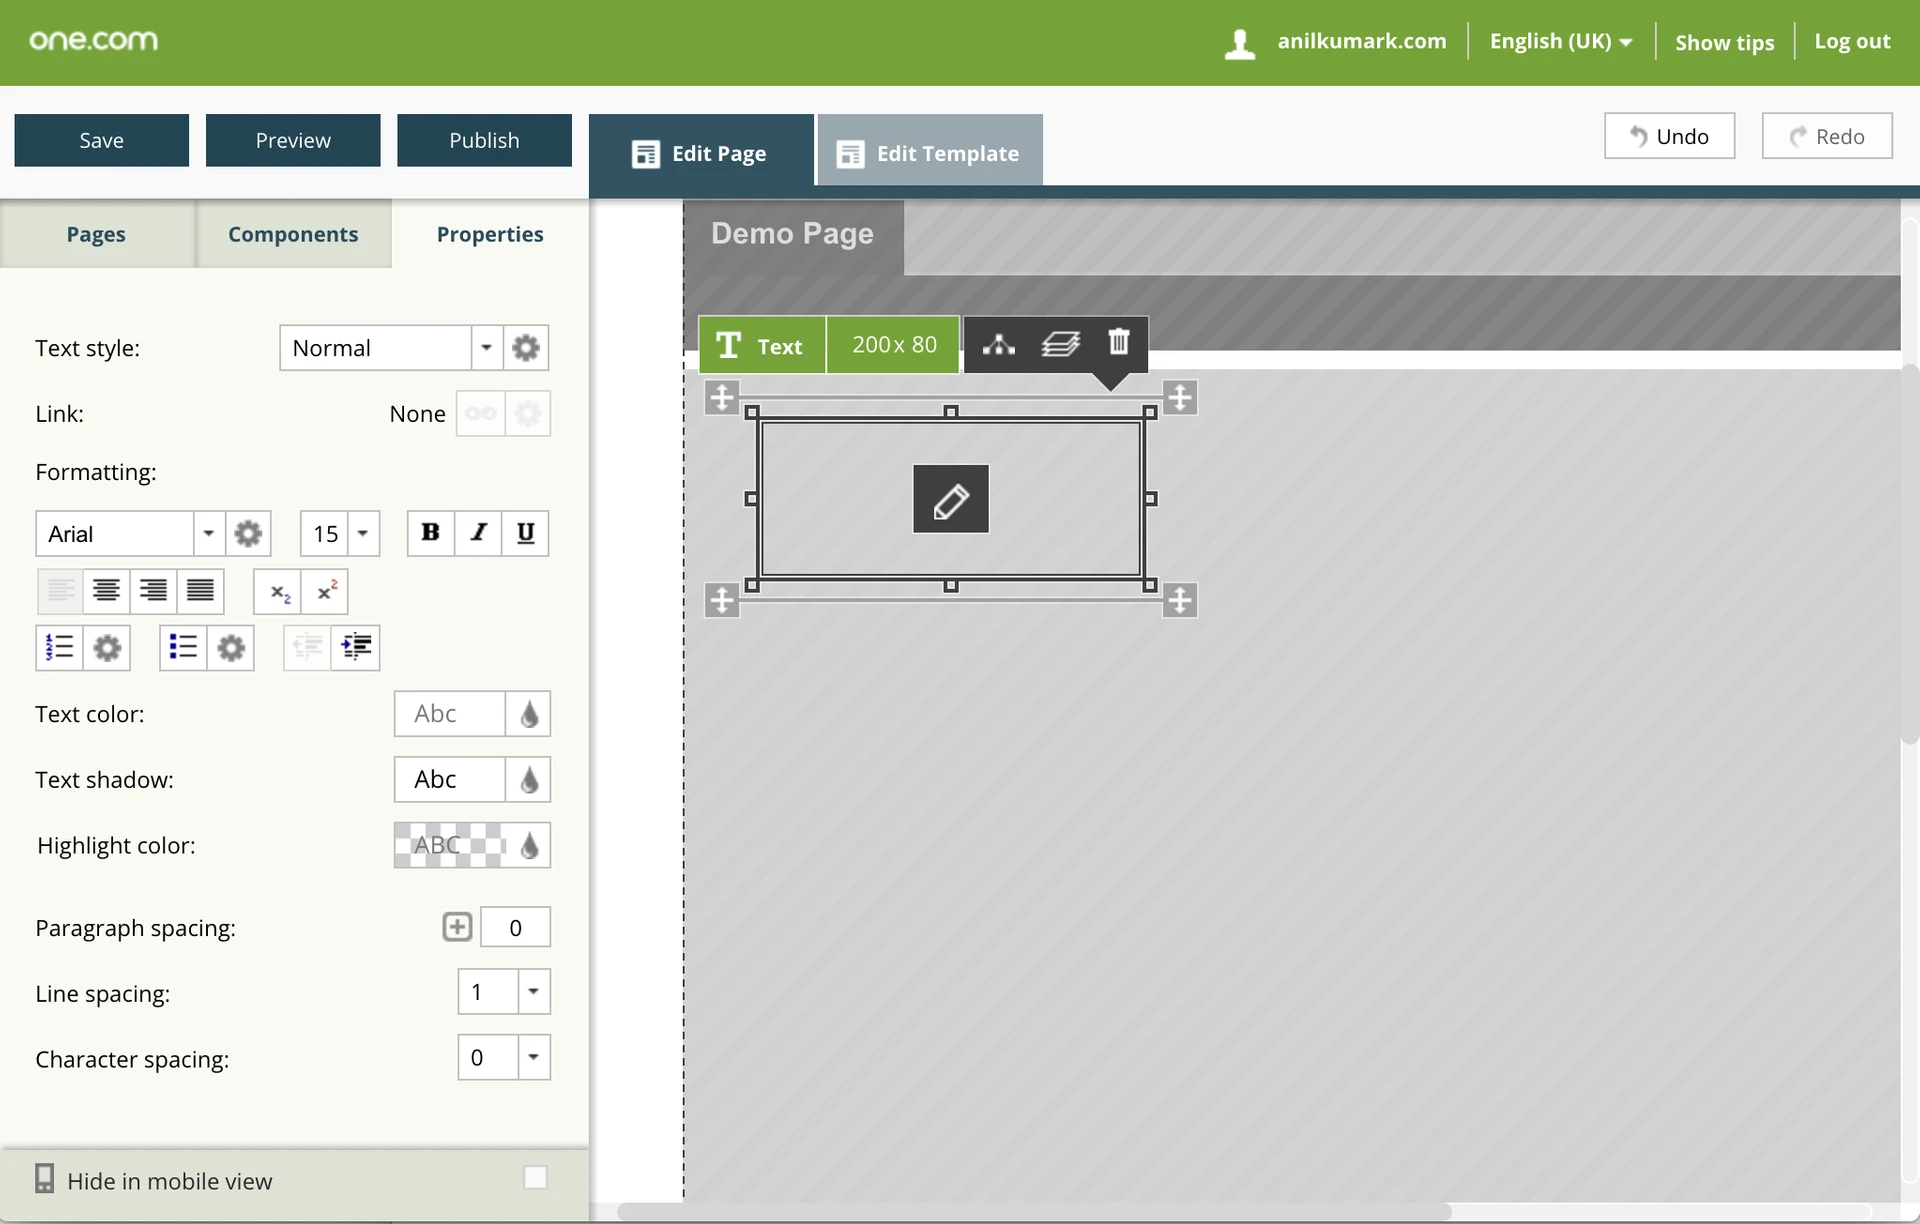
Task: Click the Save button
Action: tap(102, 140)
